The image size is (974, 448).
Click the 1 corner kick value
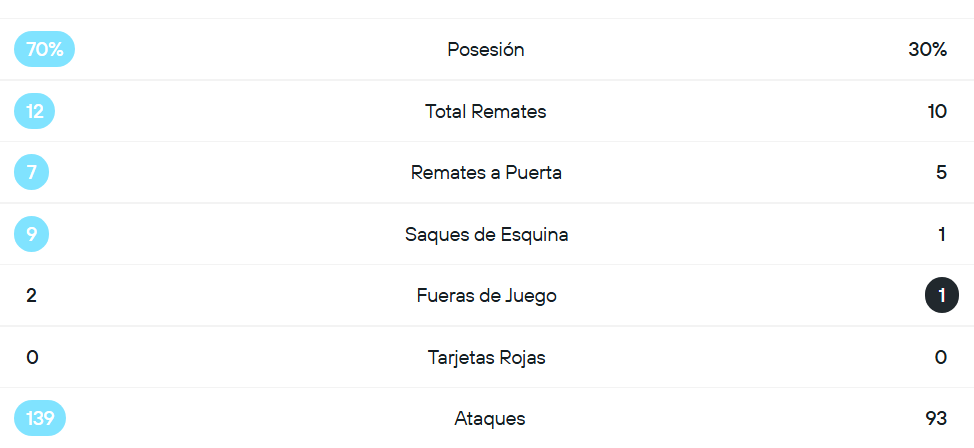942,235
